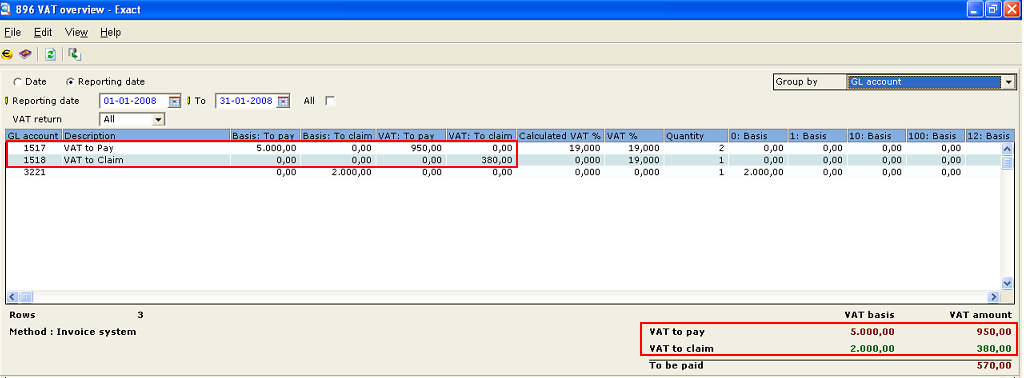Select the VAT to Claim row description
The image size is (1024, 378).
(x=94, y=160)
